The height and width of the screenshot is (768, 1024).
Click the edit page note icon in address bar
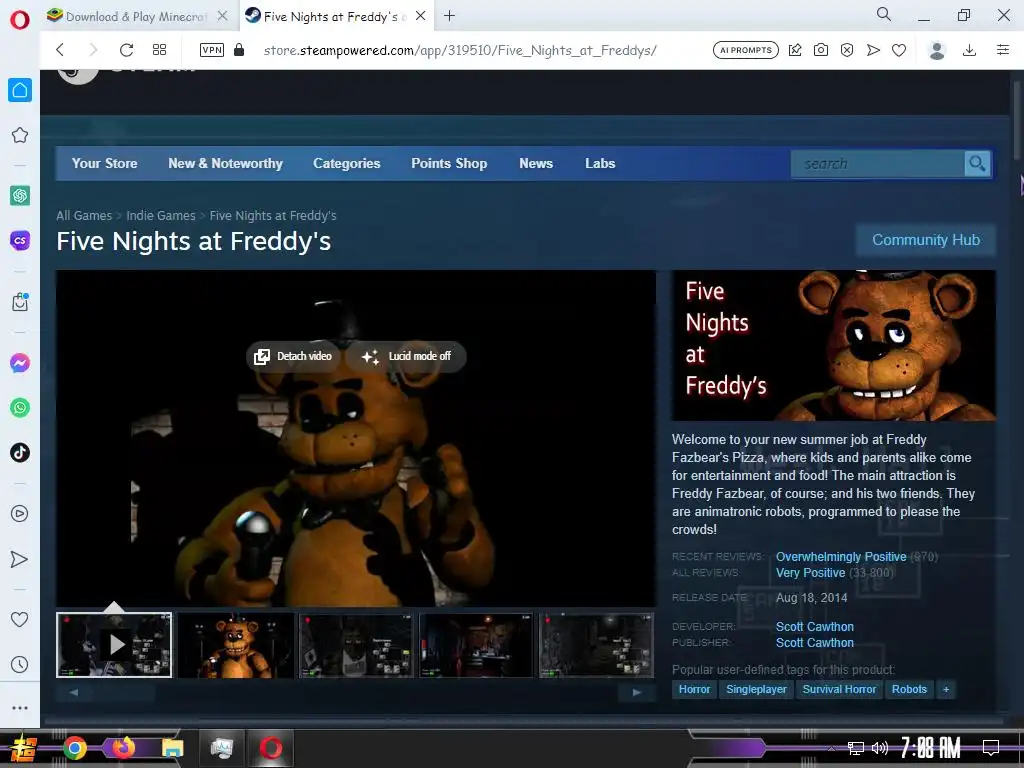(x=795, y=50)
